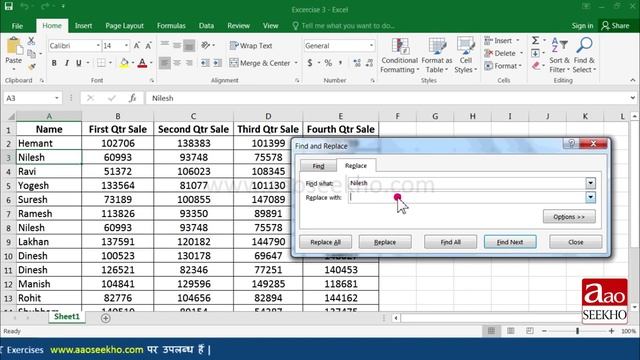Apply Percent Style format
640x360 pixels.
[328, 63]
